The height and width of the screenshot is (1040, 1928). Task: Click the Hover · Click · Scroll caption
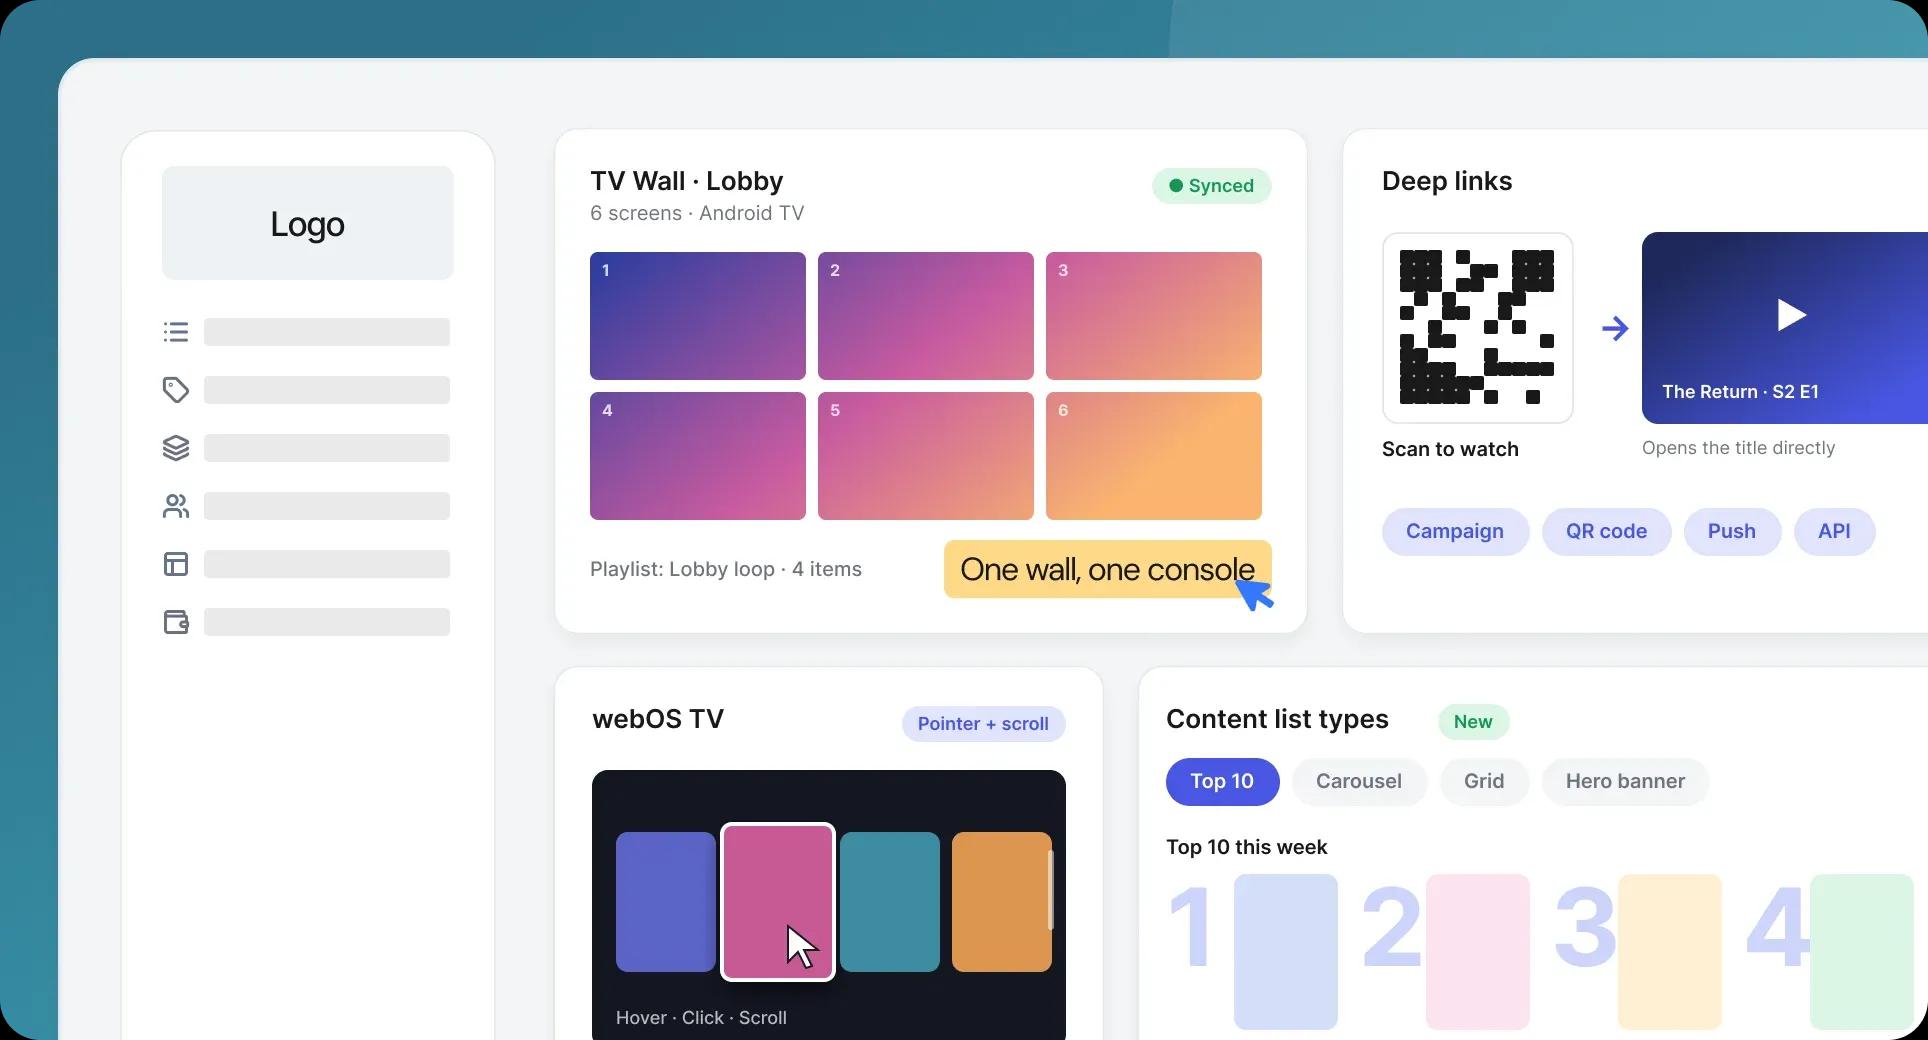(x=701, y=1018)
